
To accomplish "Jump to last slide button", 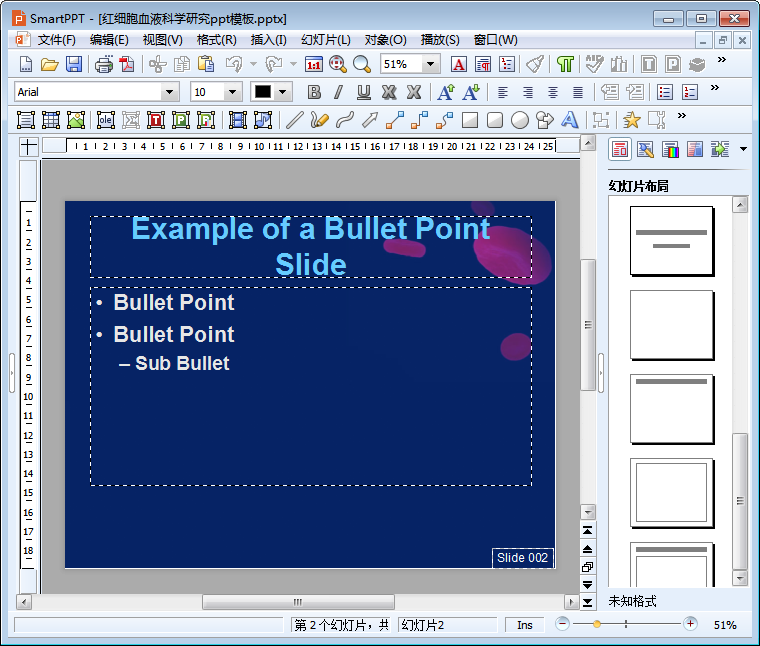I will pos(587,602).
